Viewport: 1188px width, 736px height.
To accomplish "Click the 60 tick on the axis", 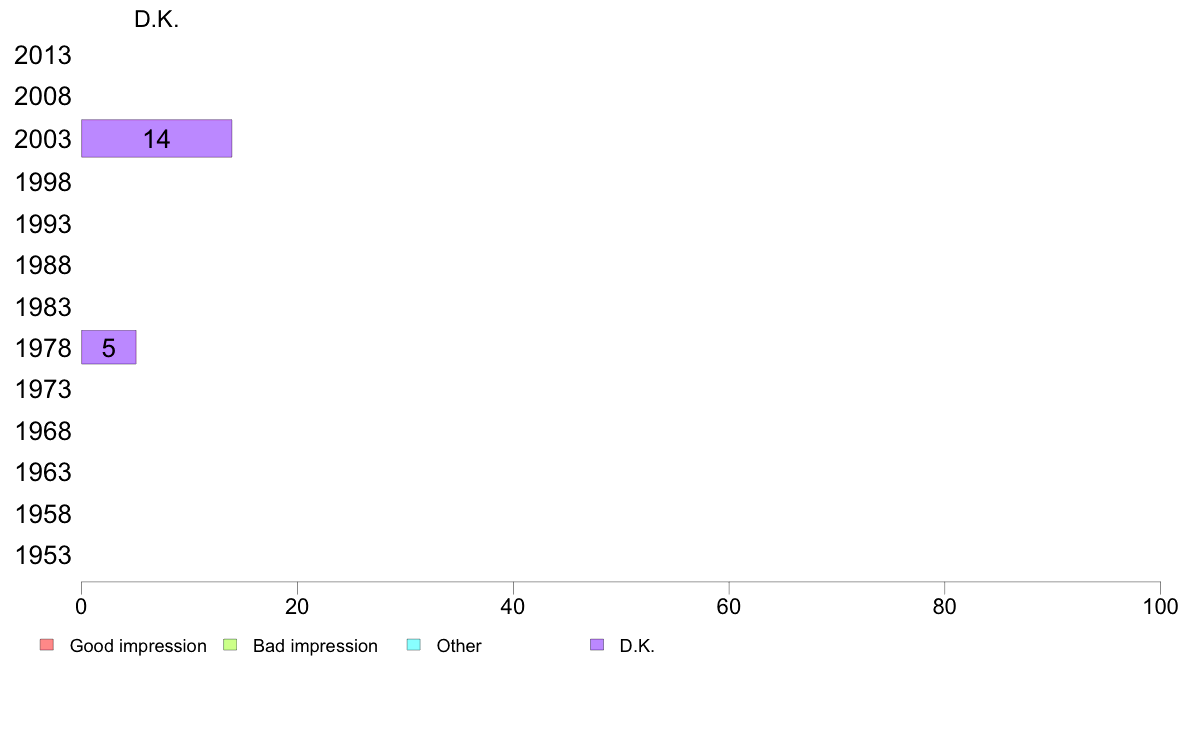I will tap(729, 606).
